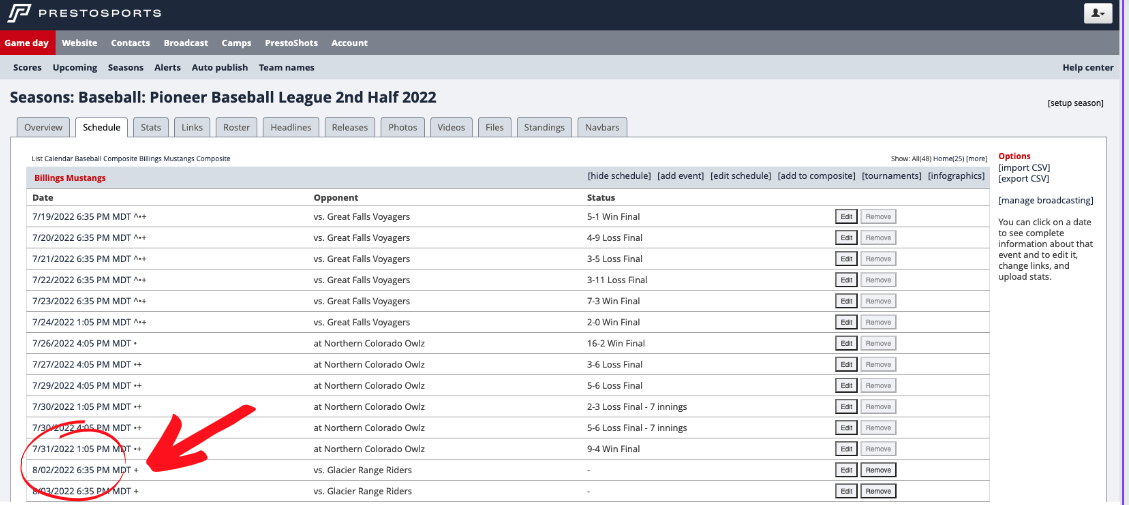Switch to the Roster tab
The image size is (1129, 505).
pyautogui.click(x=236, y=127)
